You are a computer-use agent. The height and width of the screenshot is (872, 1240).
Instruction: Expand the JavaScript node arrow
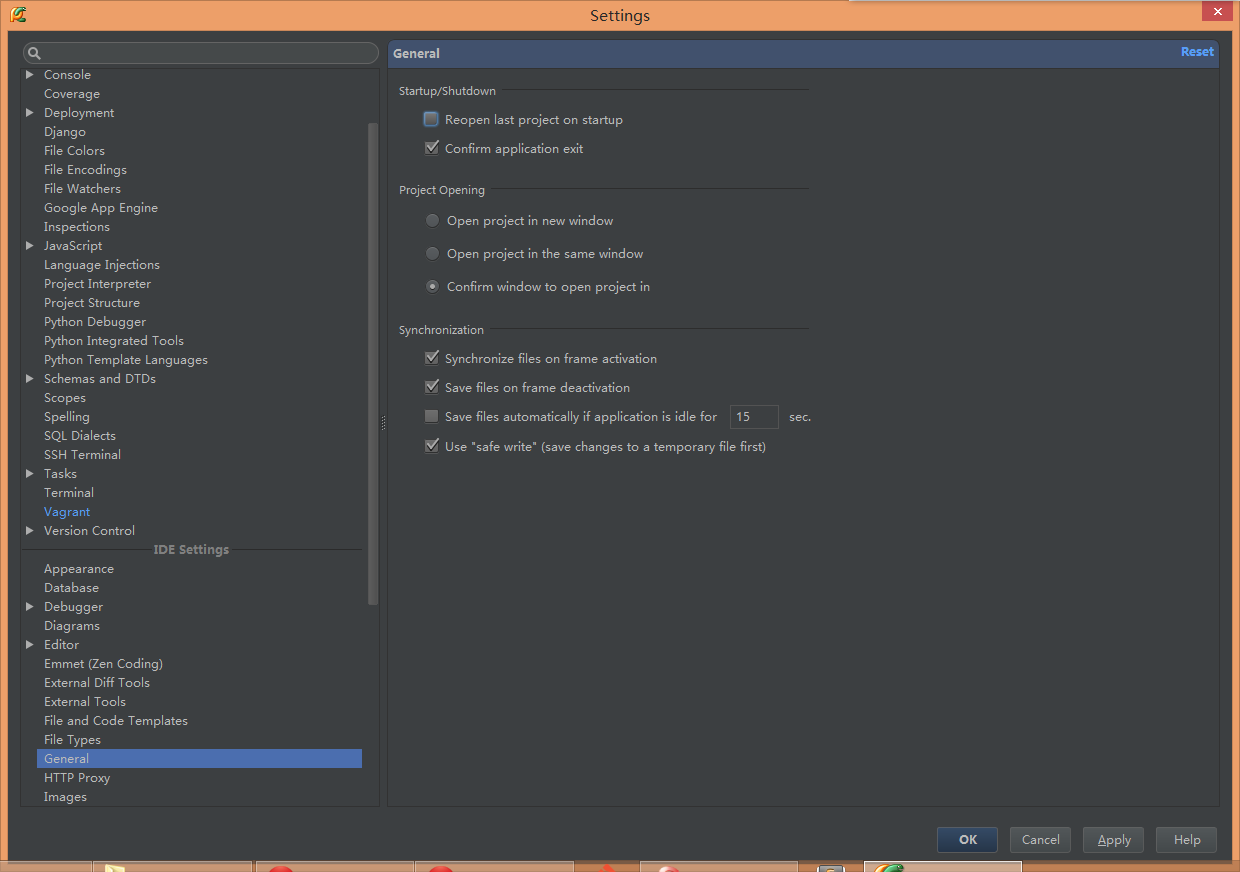[30, 246]
